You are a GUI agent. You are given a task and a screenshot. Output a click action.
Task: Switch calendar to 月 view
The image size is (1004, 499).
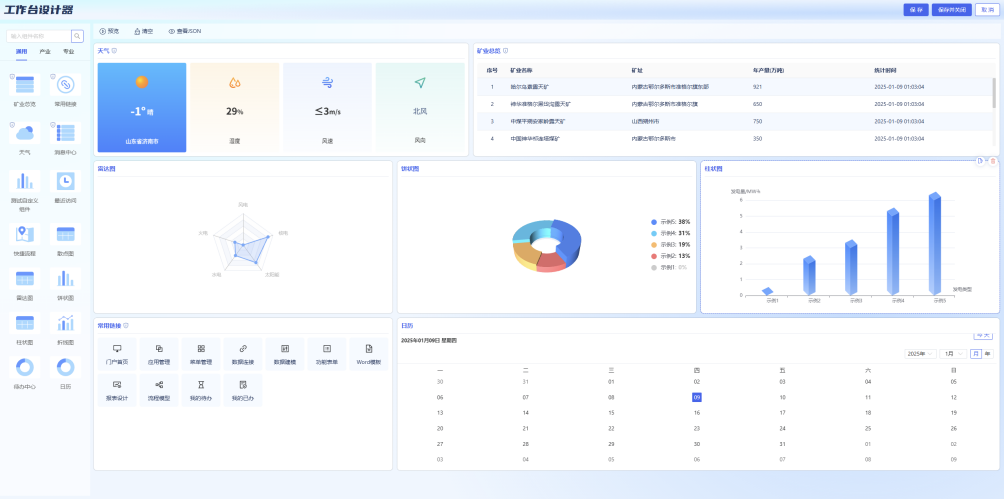[975, 354]
